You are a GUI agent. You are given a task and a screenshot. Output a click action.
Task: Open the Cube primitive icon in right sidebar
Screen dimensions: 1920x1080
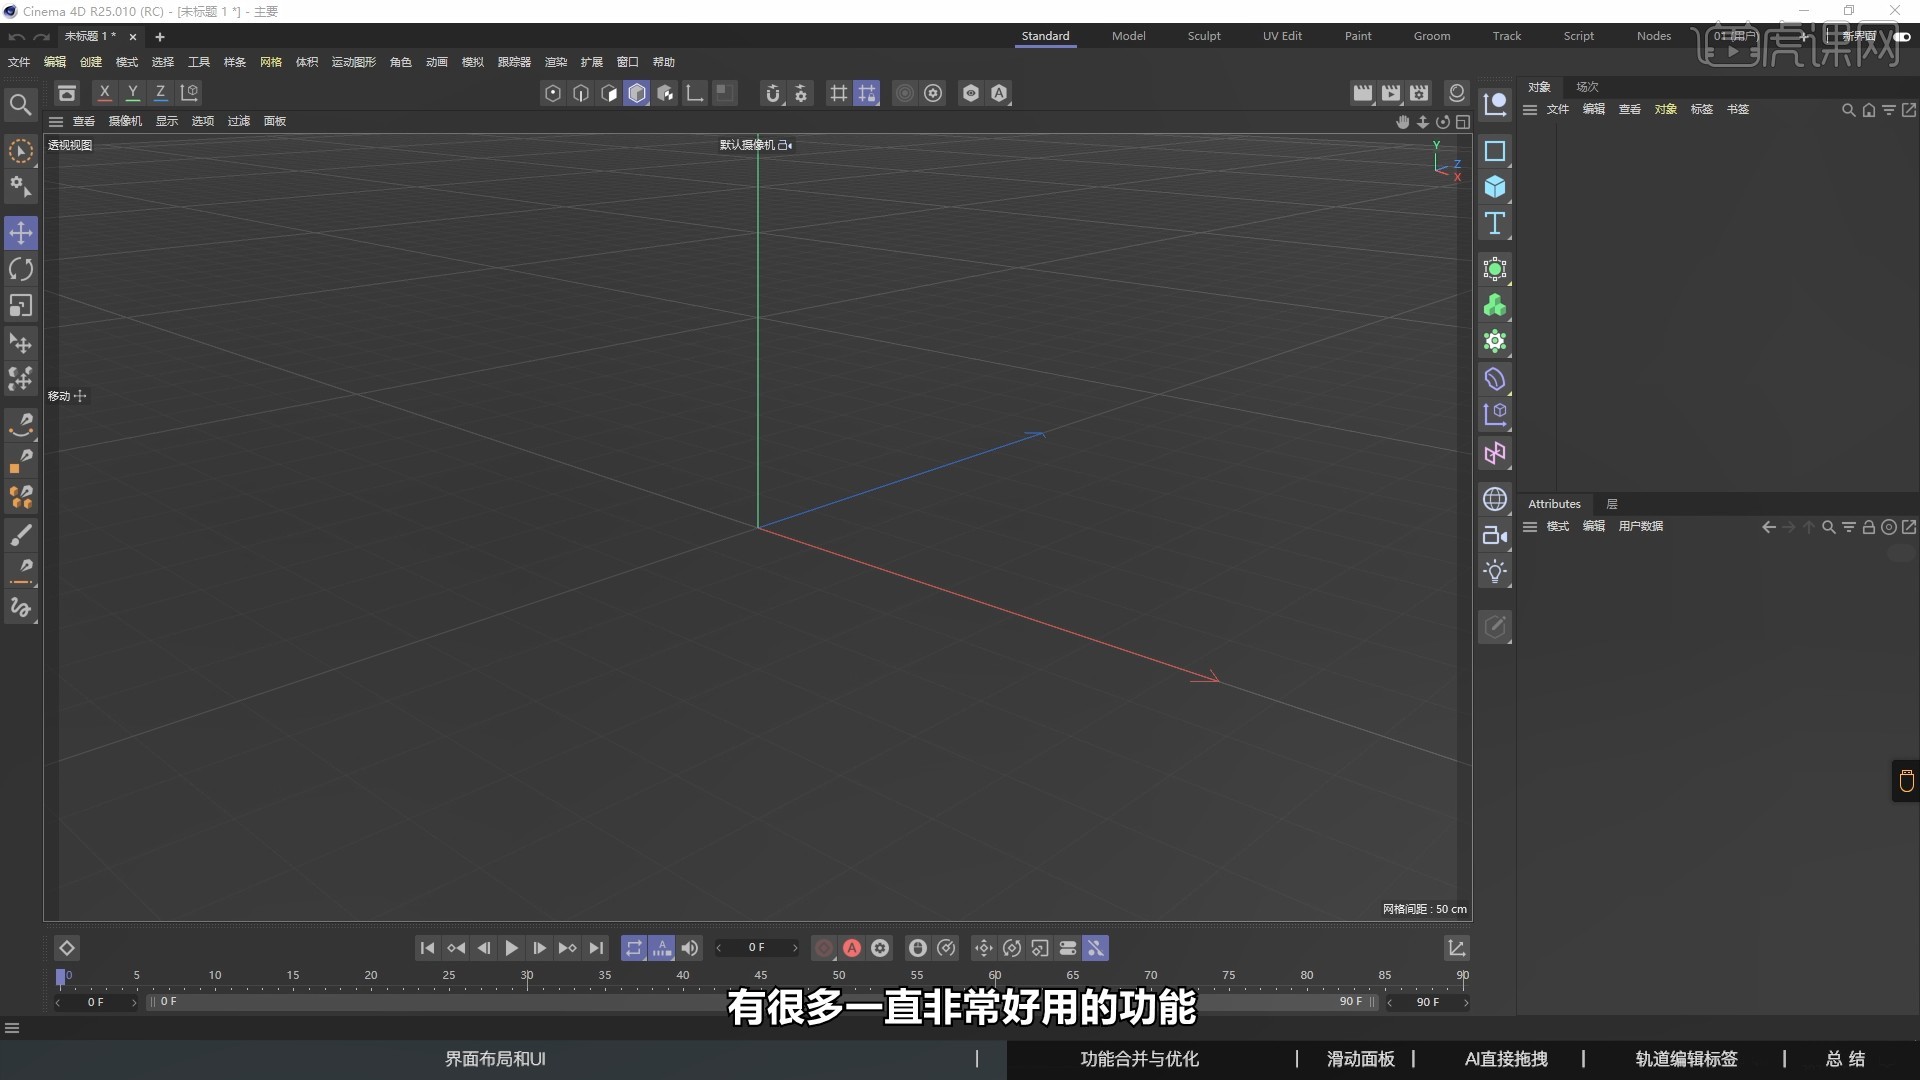pos(1495,187)
